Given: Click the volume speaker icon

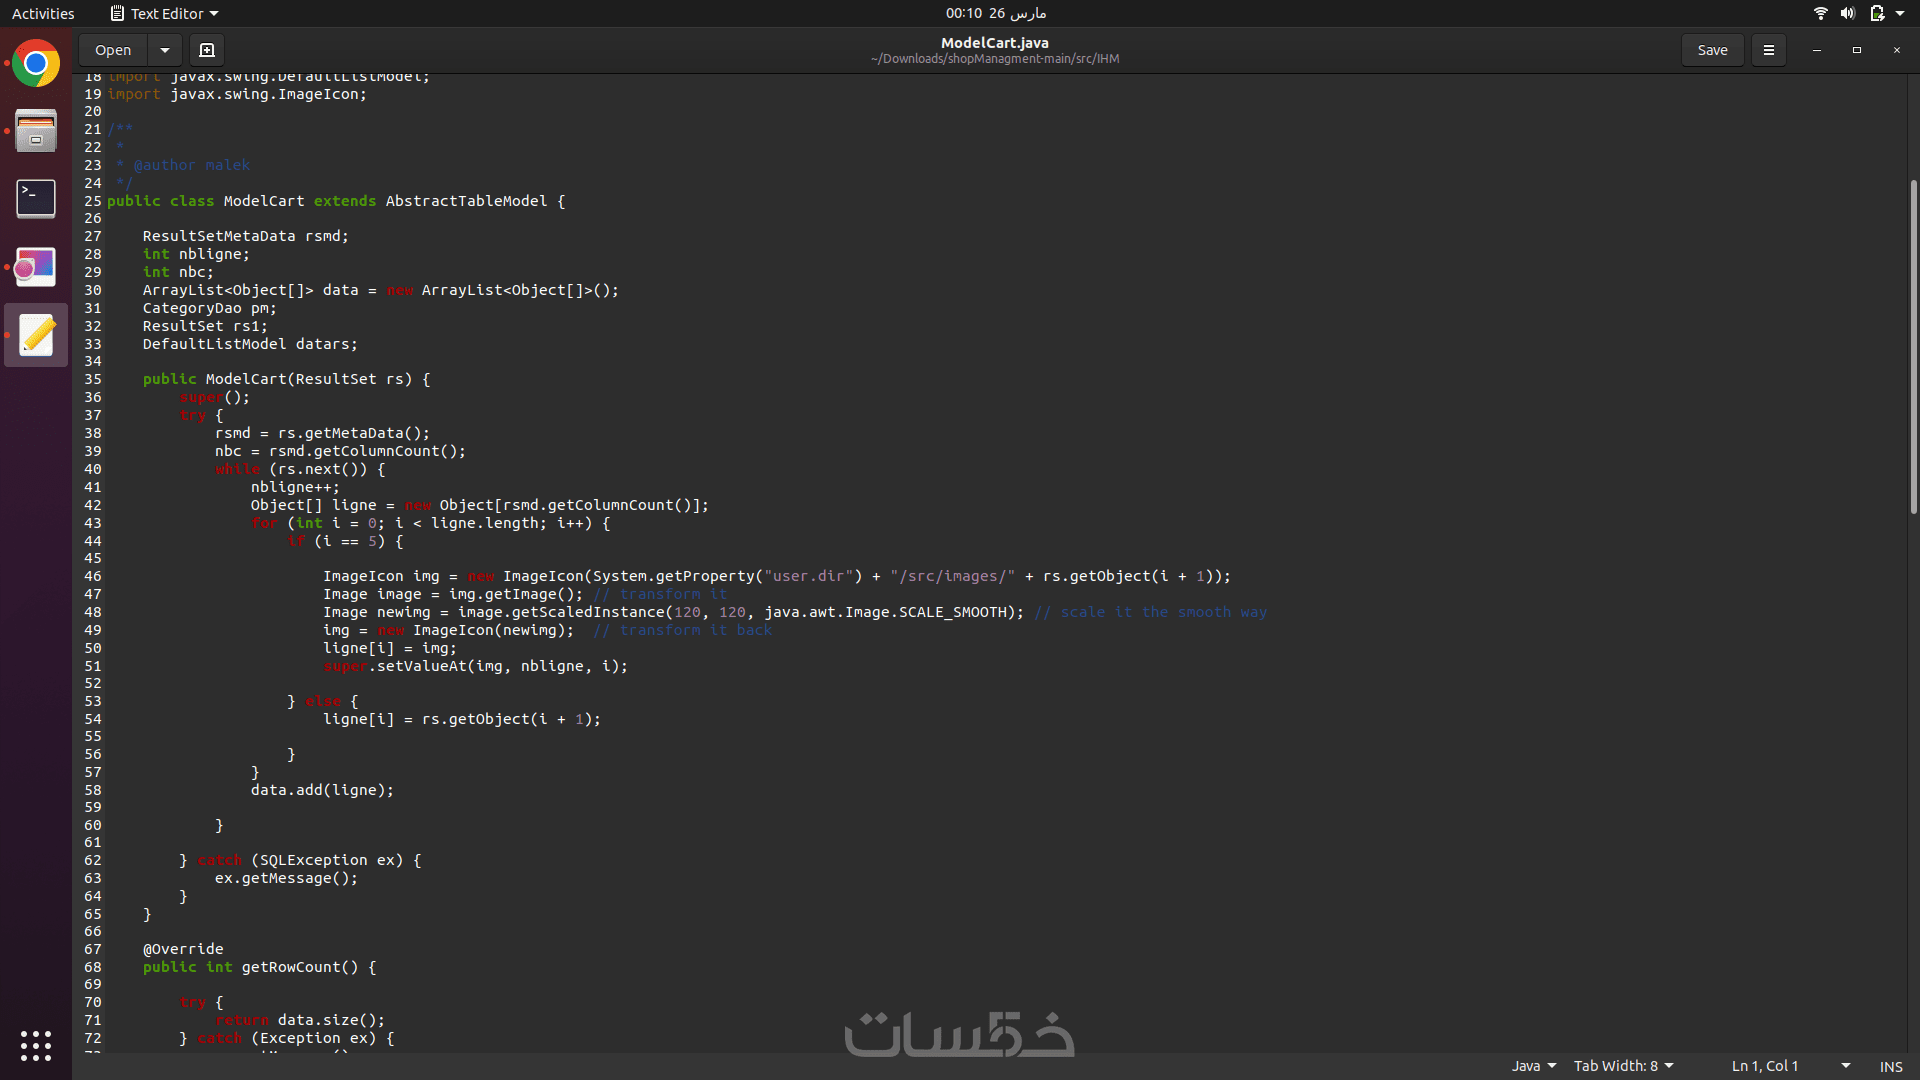Looking at the screenshot, I should [1847, 13].
